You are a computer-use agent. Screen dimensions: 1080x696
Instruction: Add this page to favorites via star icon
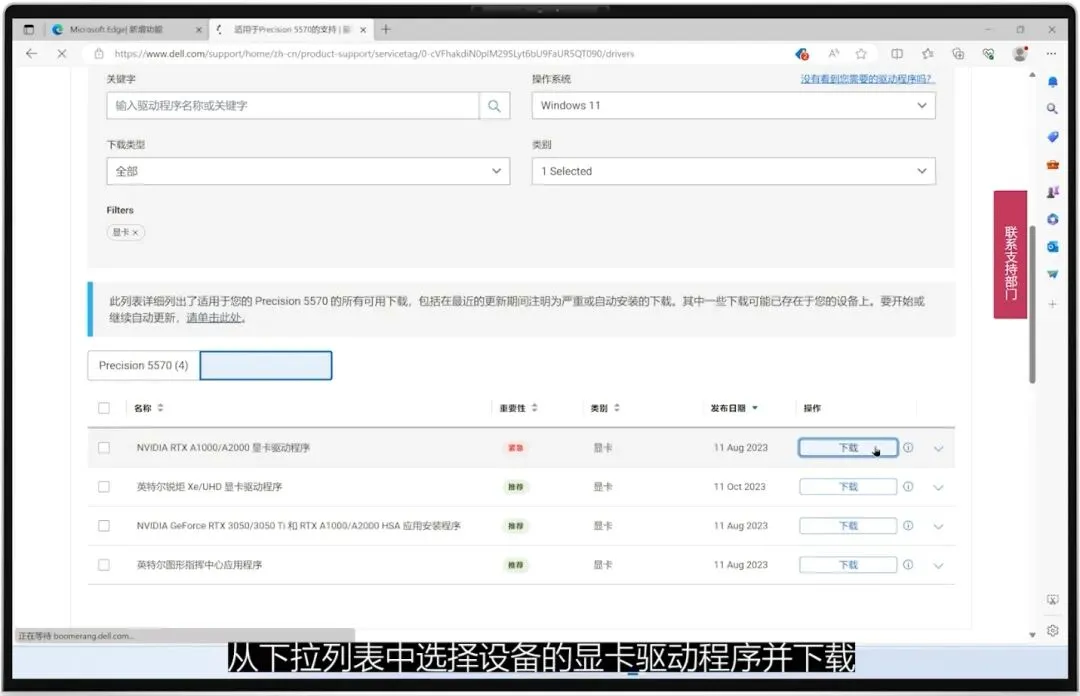[x=861, y=53]
